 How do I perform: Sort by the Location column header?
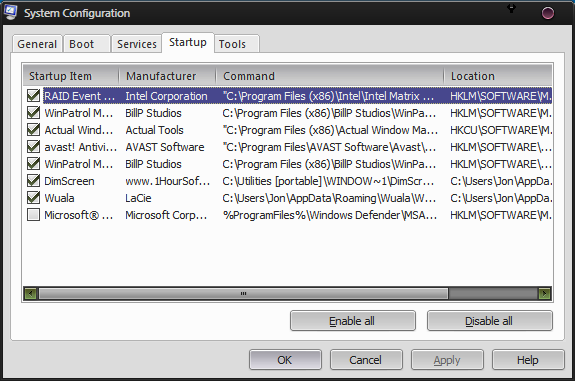pos(498,76)
